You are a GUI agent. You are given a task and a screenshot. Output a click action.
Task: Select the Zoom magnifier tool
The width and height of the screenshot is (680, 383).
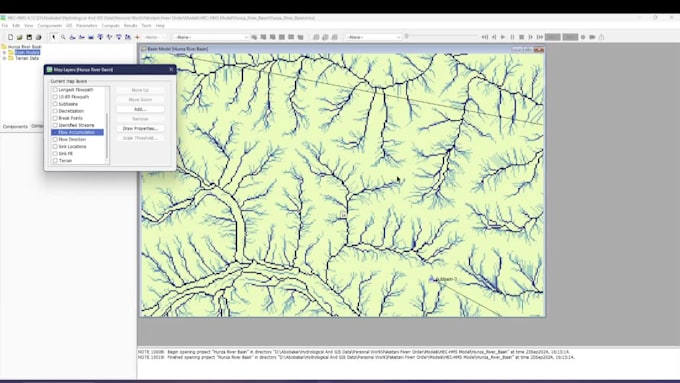coord(63,37)
